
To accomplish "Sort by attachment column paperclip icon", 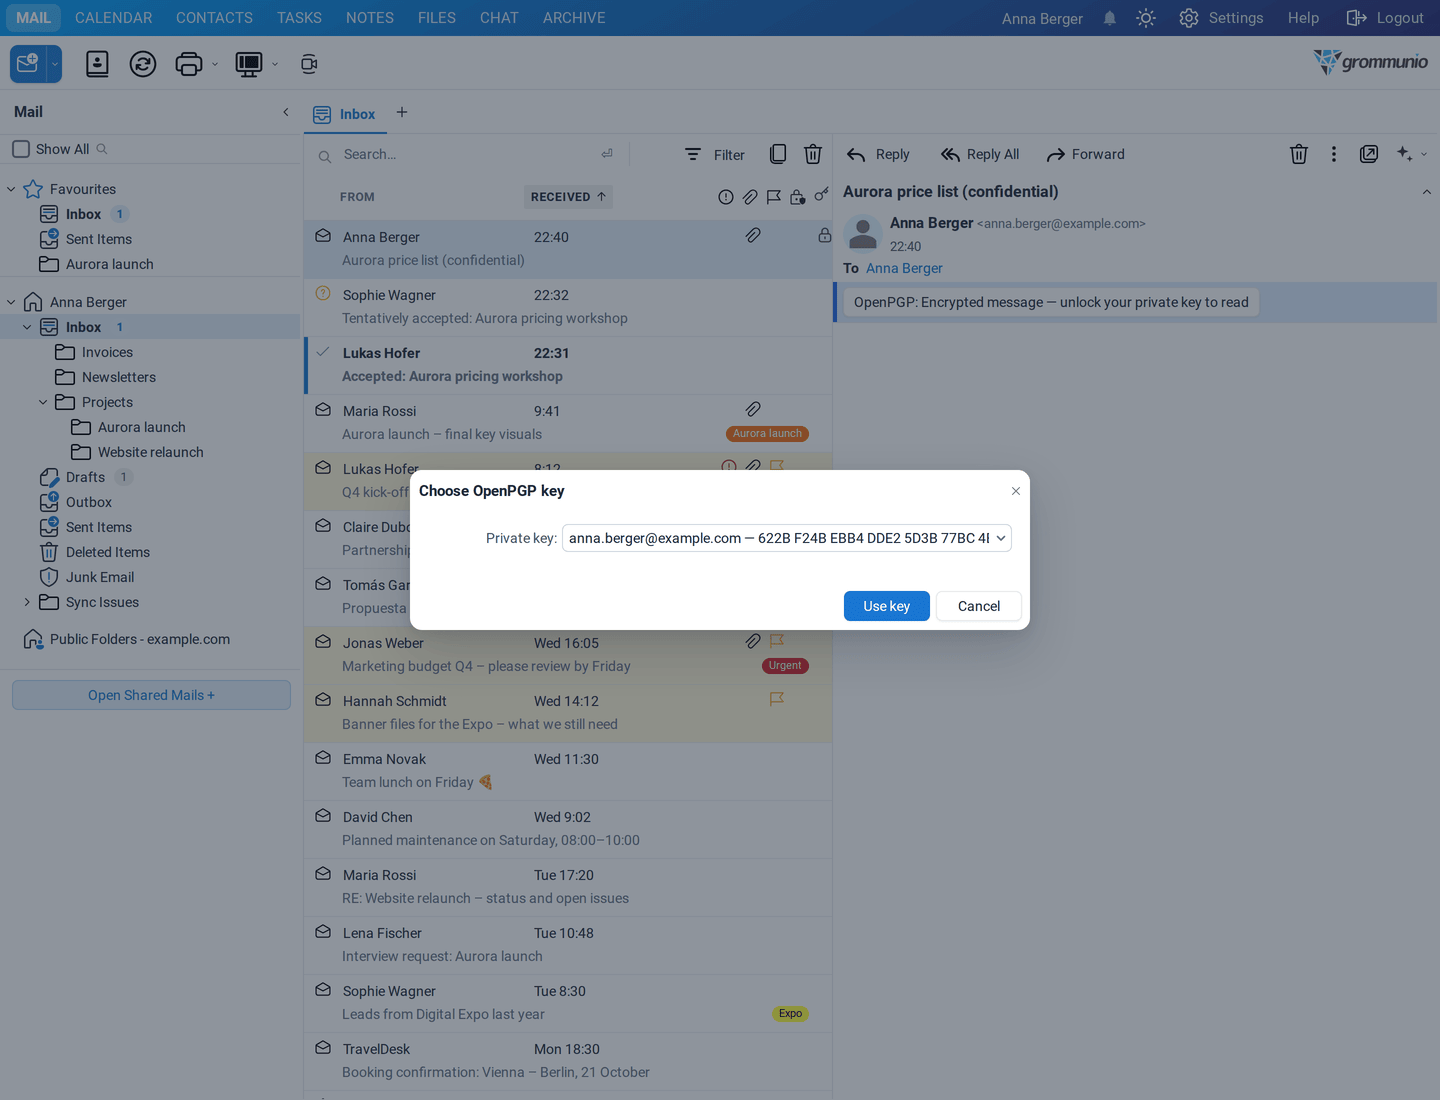I will (x=750, y=197).
